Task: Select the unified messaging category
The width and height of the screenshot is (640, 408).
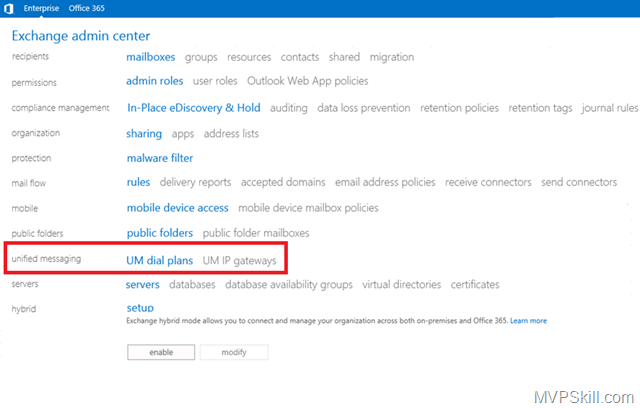Action: (x=46, y=259)
